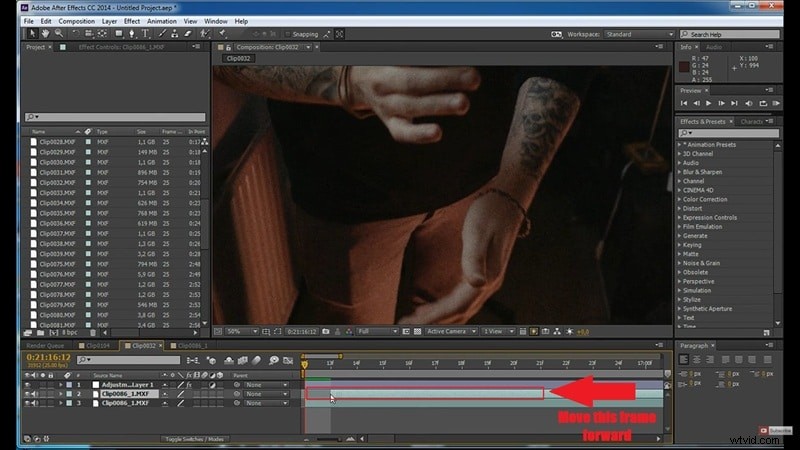This screenshot has width=800, height=450.
Task: Open the Composition menu
Action: [x=77, y=21]
